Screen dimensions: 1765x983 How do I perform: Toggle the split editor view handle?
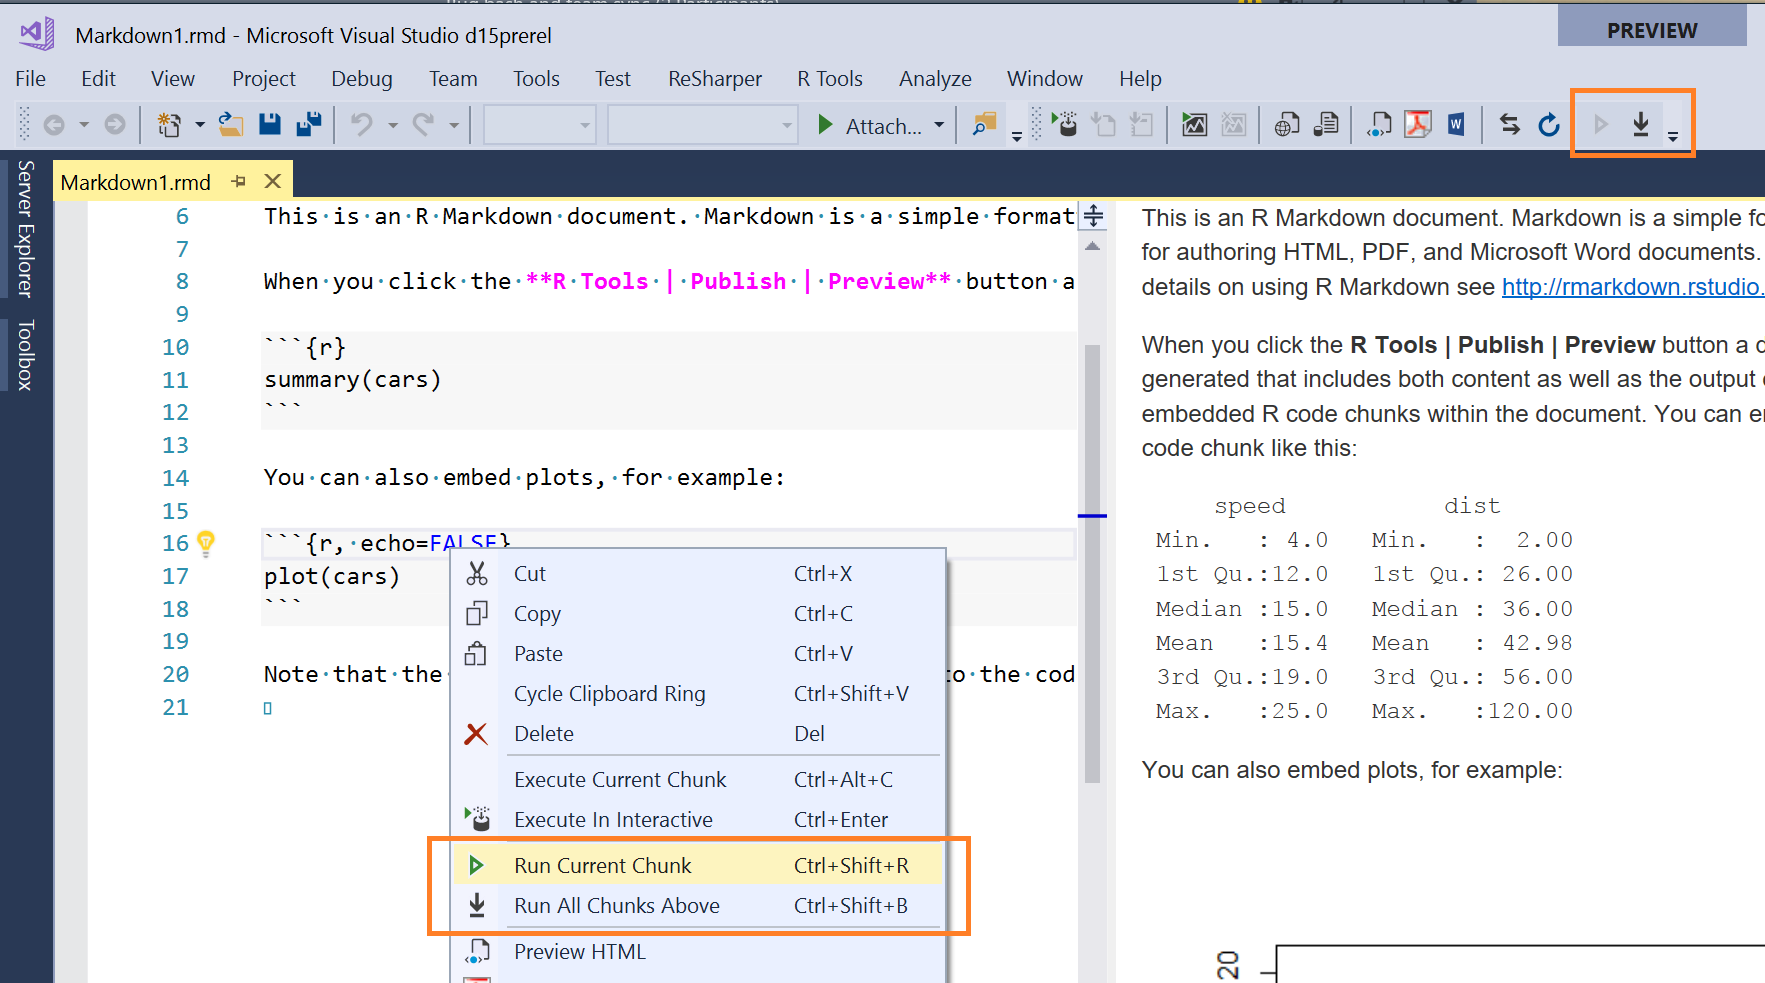point(1093,216)
